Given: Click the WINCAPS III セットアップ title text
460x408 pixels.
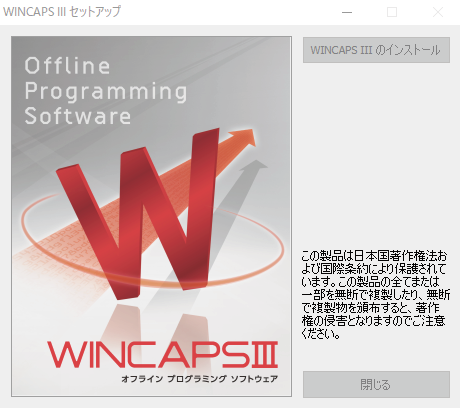Looking at the screenshot, I should coord(62,12).
